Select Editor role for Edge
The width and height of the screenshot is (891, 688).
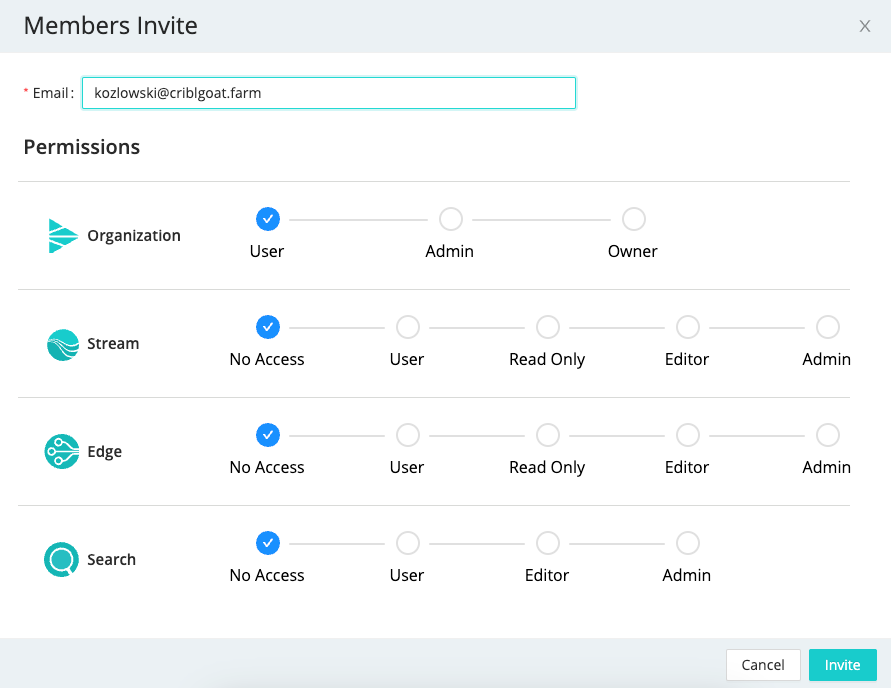coord(687,434)
